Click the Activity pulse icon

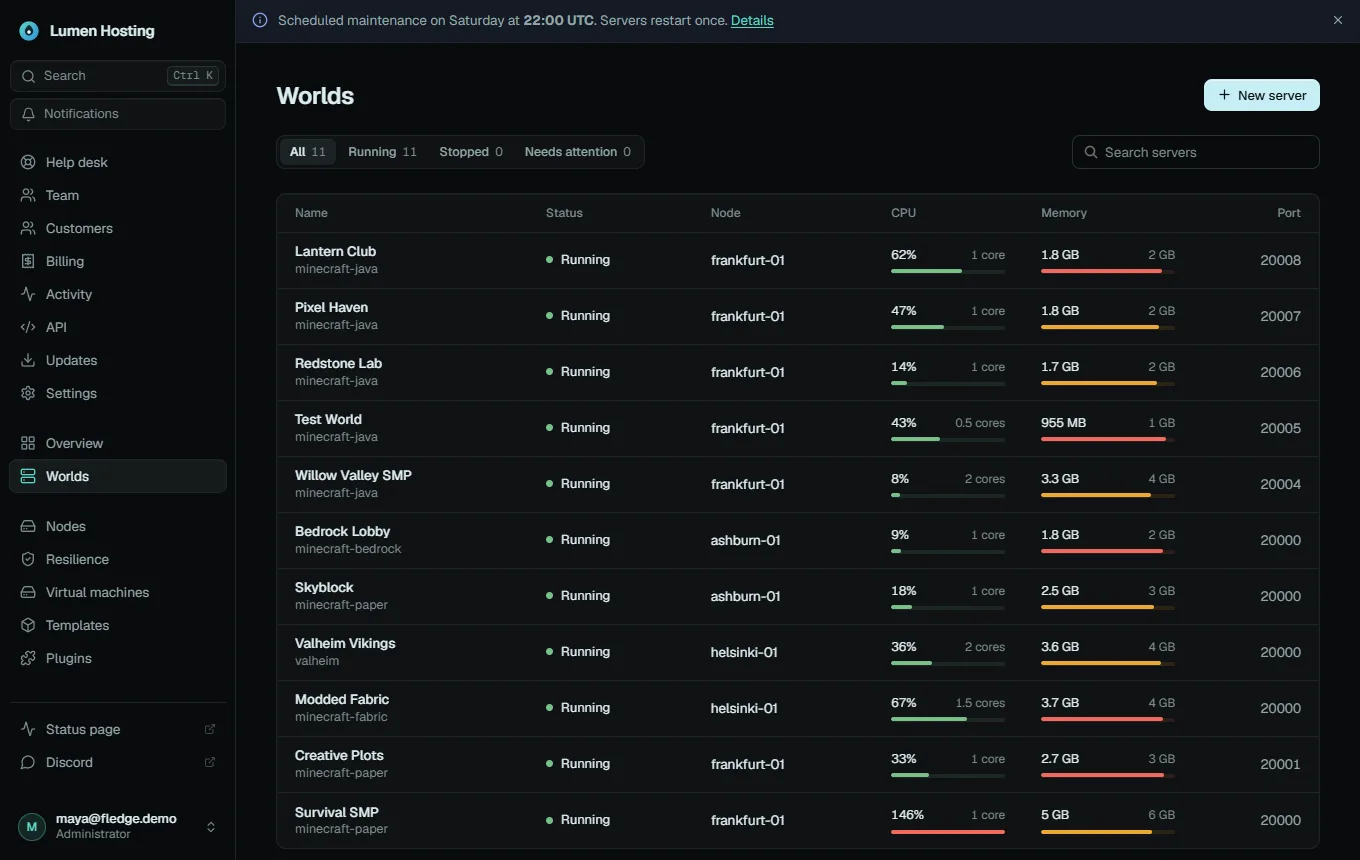28,294
